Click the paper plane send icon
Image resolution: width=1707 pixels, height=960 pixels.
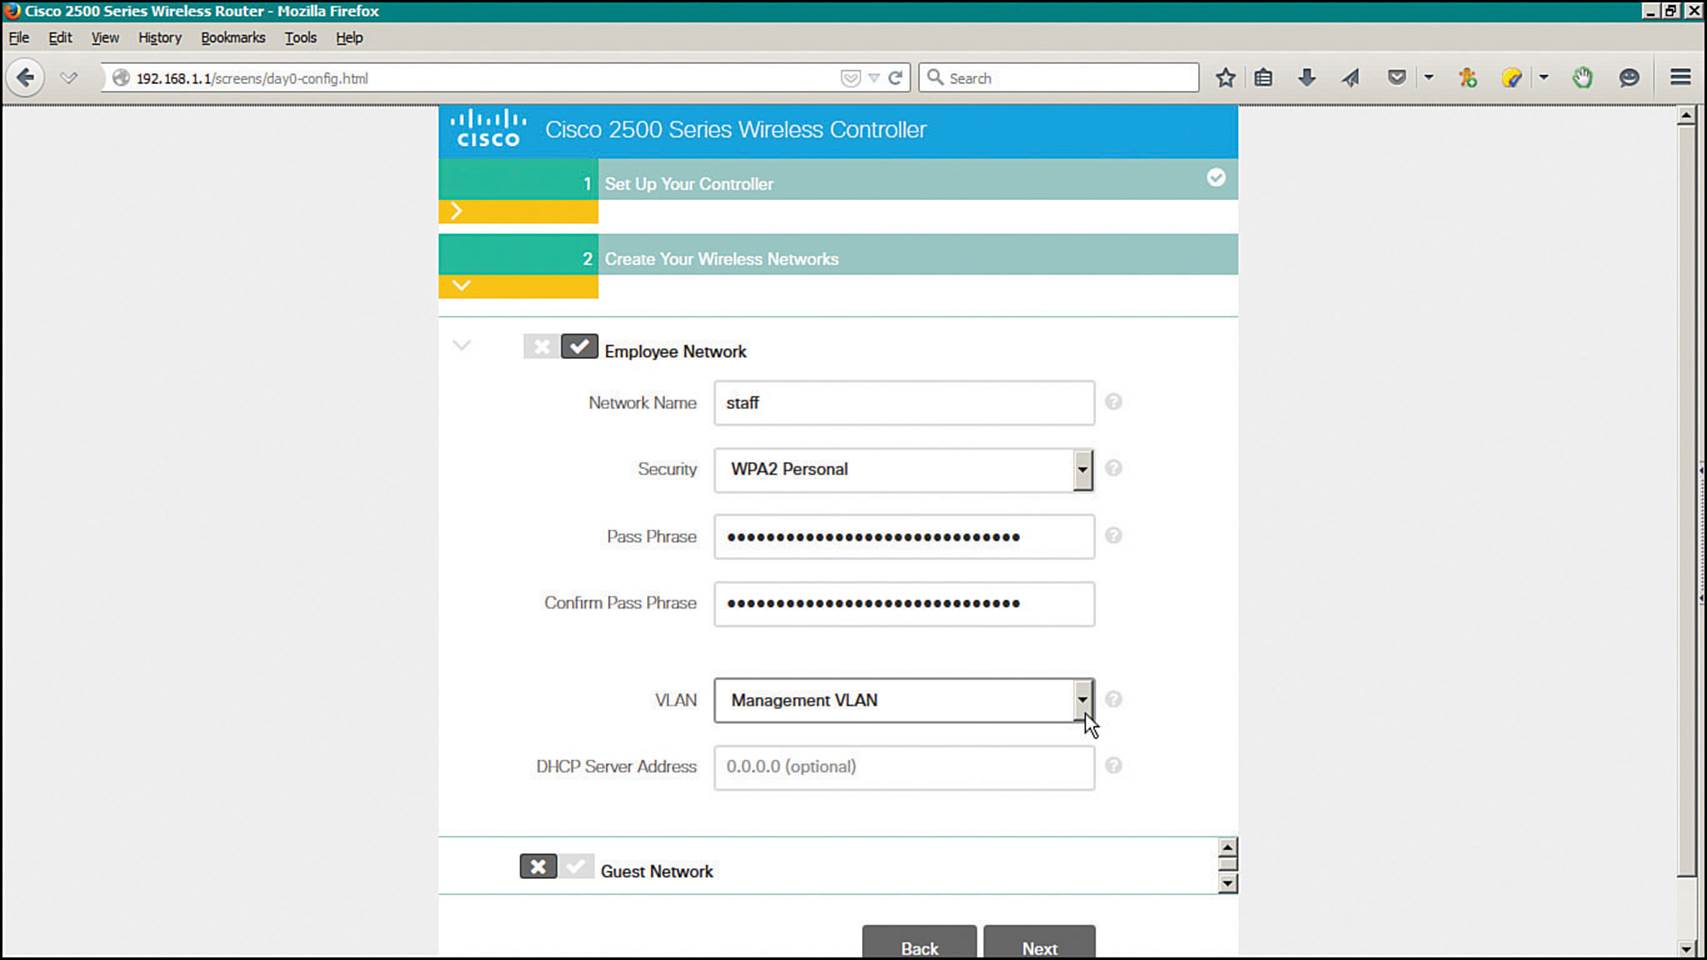coord(1351,77)
